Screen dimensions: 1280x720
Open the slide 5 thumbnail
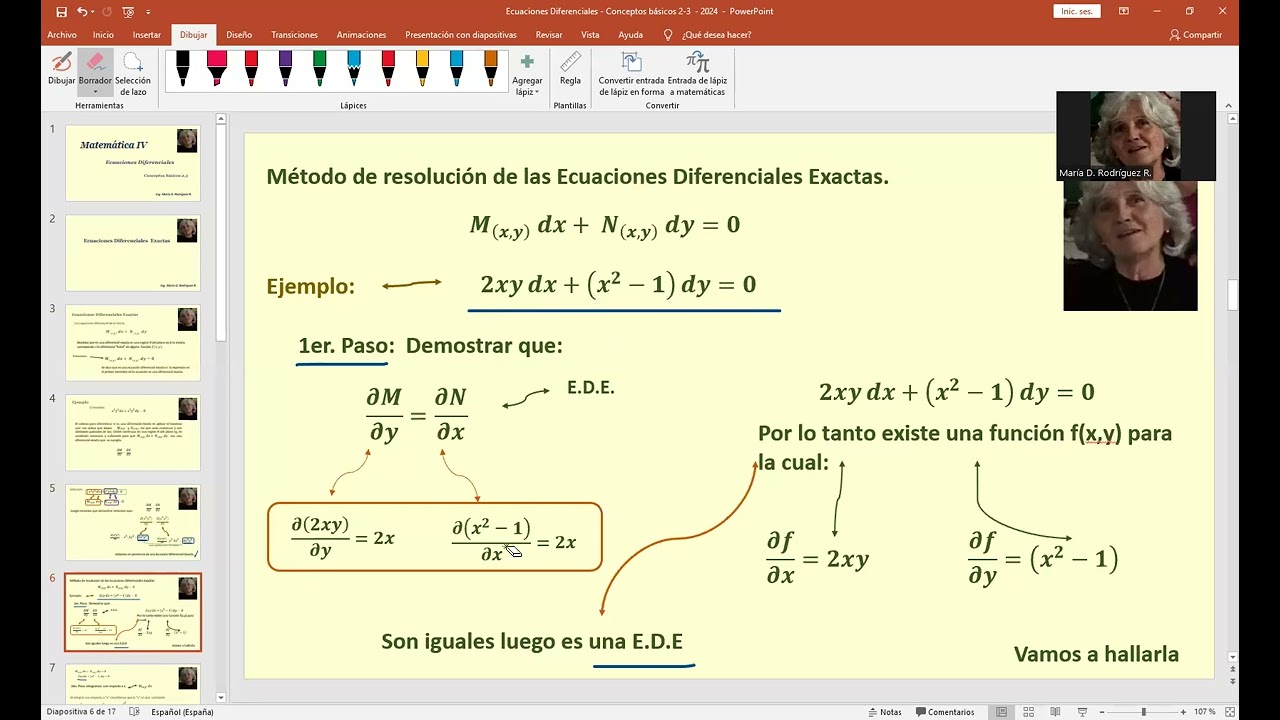coord(133,522)
